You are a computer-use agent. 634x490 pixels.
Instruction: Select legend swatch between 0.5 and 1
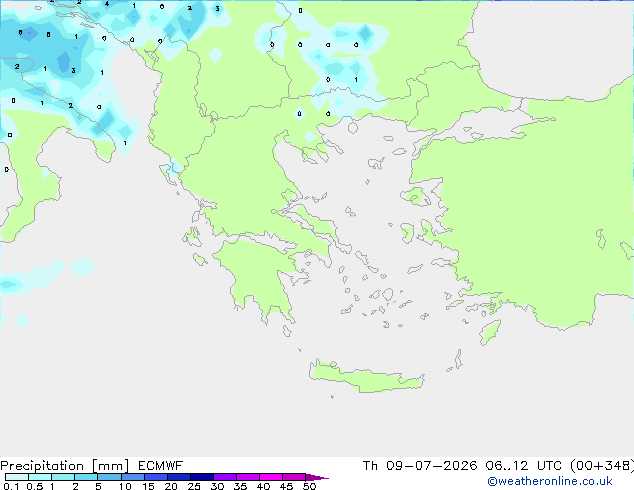40,477
